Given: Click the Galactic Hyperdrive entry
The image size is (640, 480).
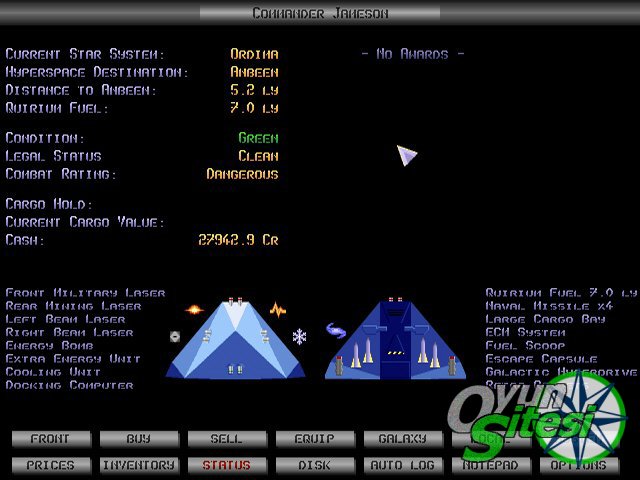Looking at the screenshot, I should coord(561,372).
